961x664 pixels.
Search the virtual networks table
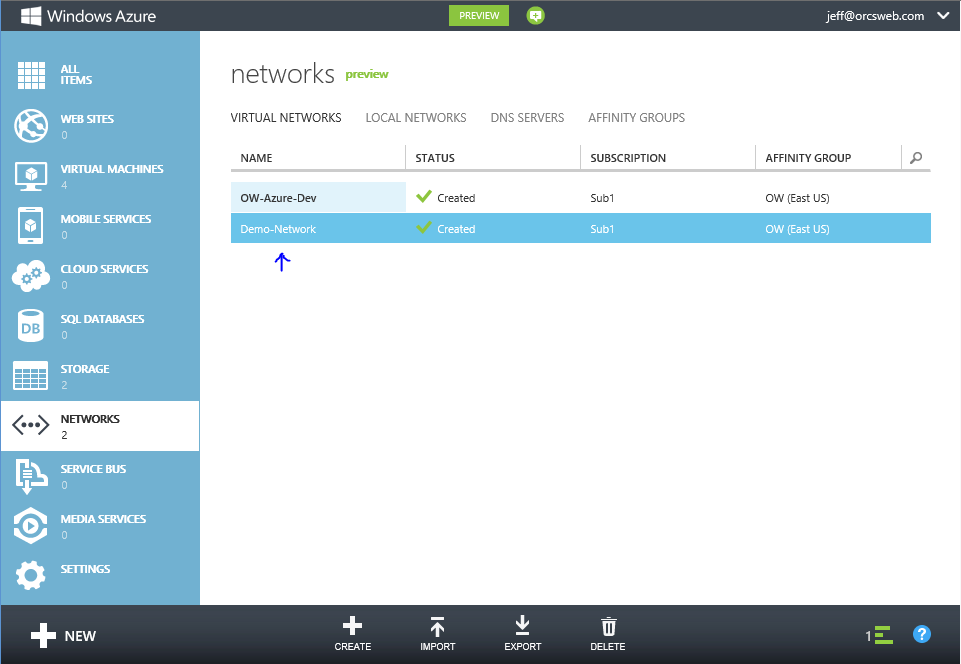(916, 158)
